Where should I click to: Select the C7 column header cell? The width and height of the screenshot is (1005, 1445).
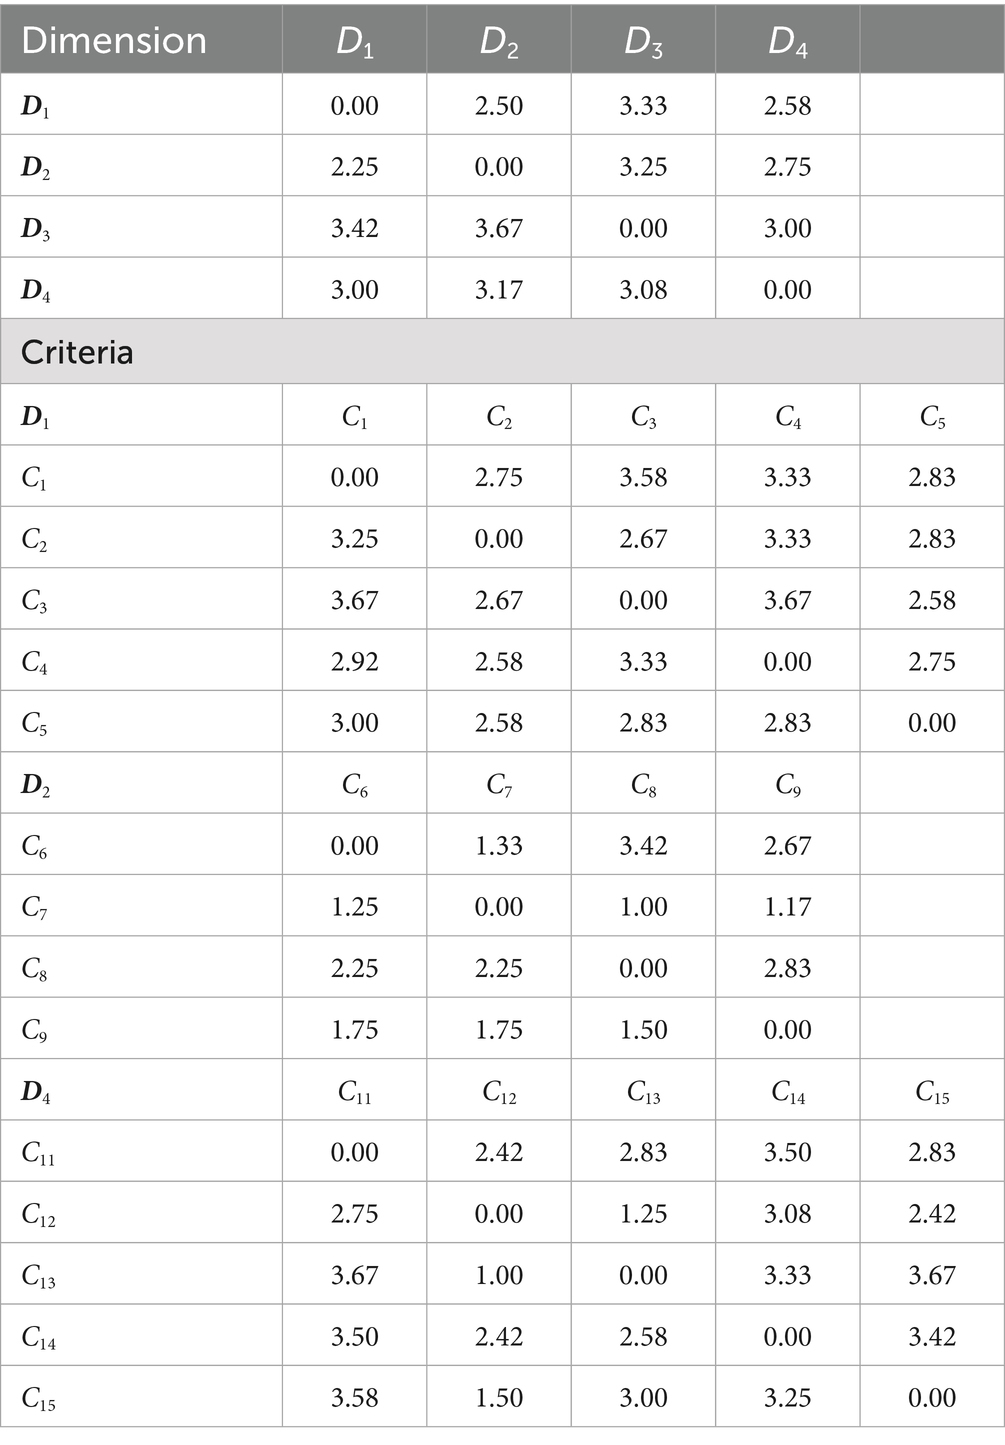pos(499,785)
